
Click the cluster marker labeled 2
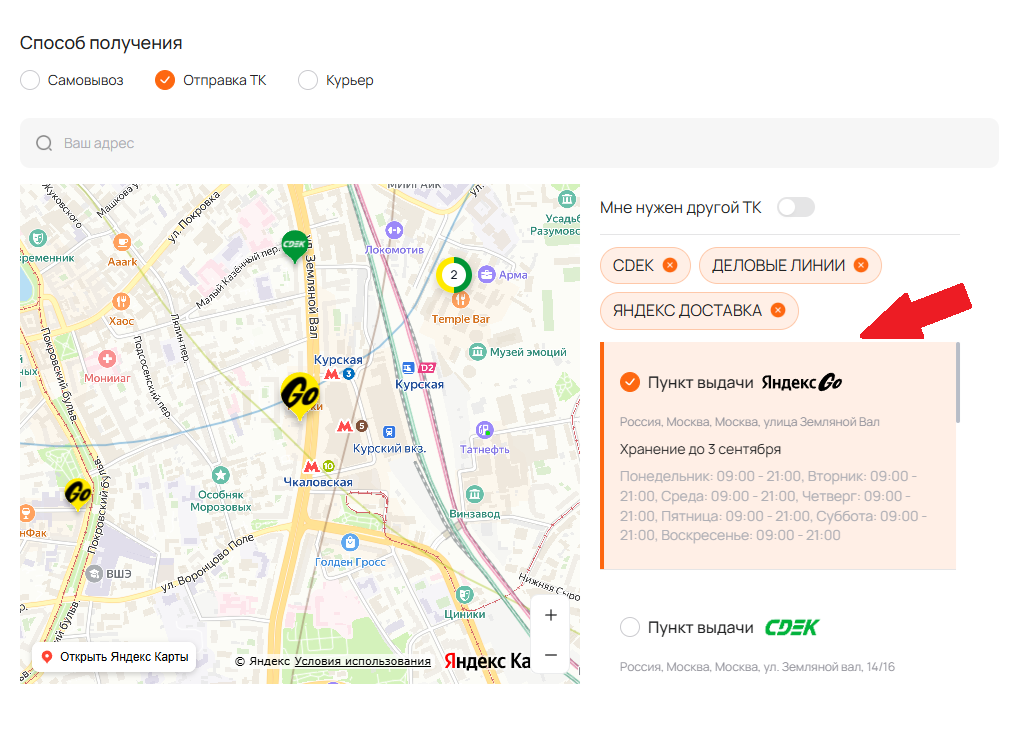coord(453,275)
